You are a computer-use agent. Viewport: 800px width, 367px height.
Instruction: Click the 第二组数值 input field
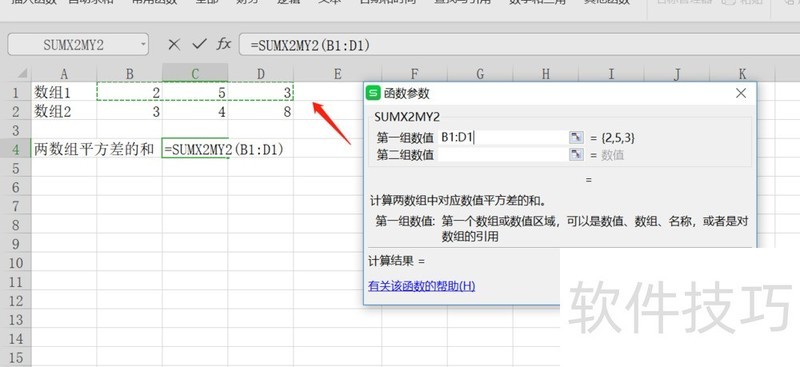(x=503, y=155)
